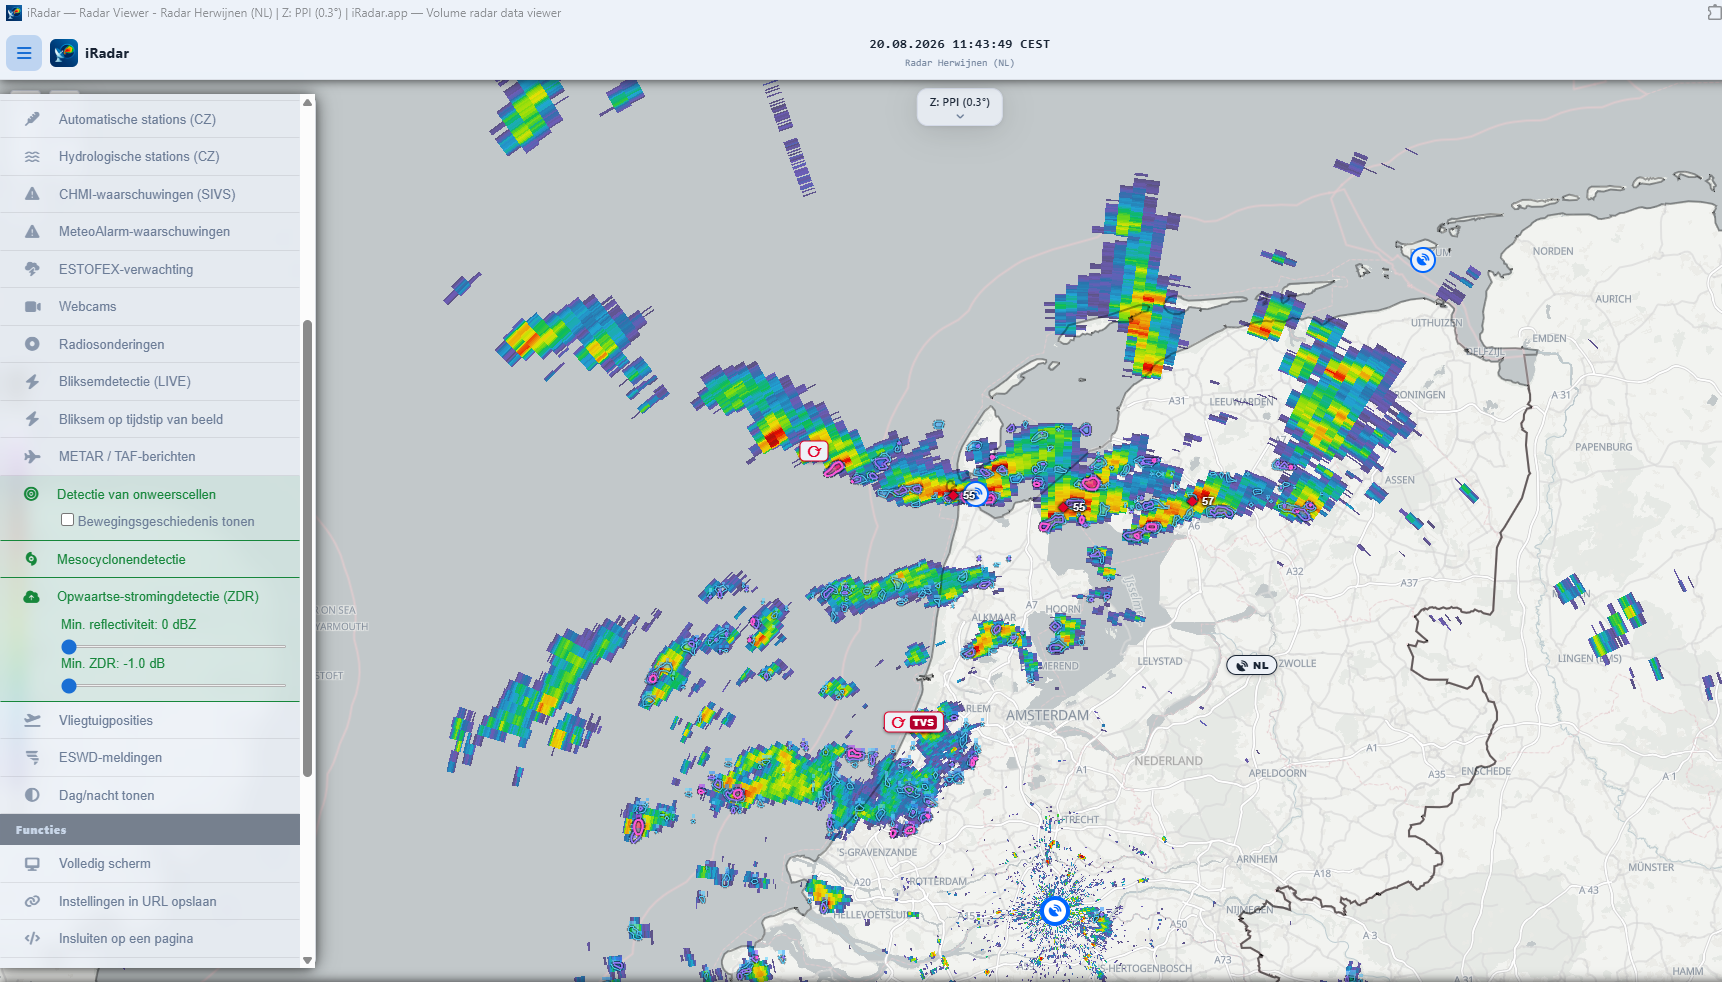
Task: Click the Min. ZDR slider handle
Action: pyautogui.click(x=69, y=686)
